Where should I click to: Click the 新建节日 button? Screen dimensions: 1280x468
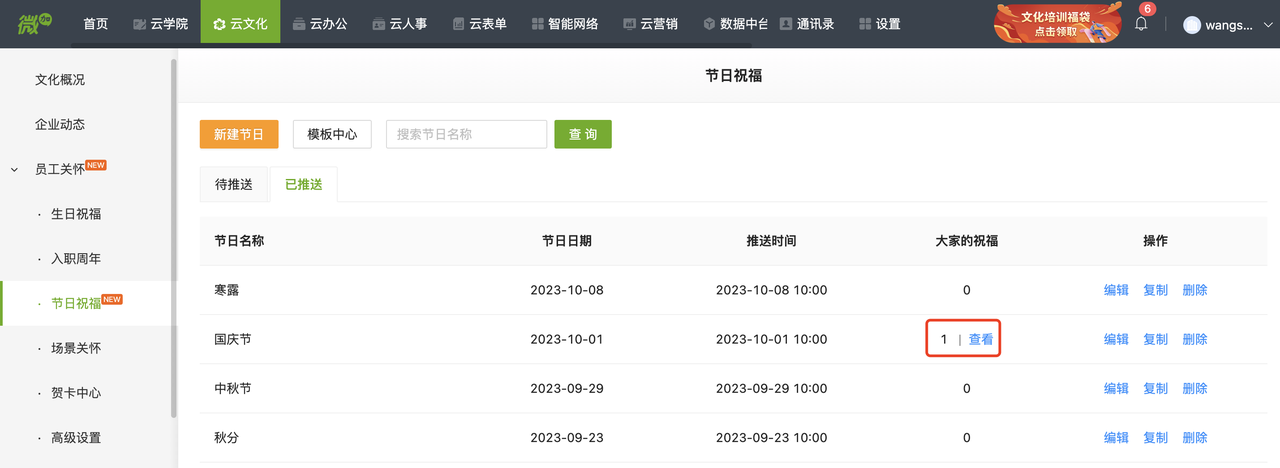point(239,134)
